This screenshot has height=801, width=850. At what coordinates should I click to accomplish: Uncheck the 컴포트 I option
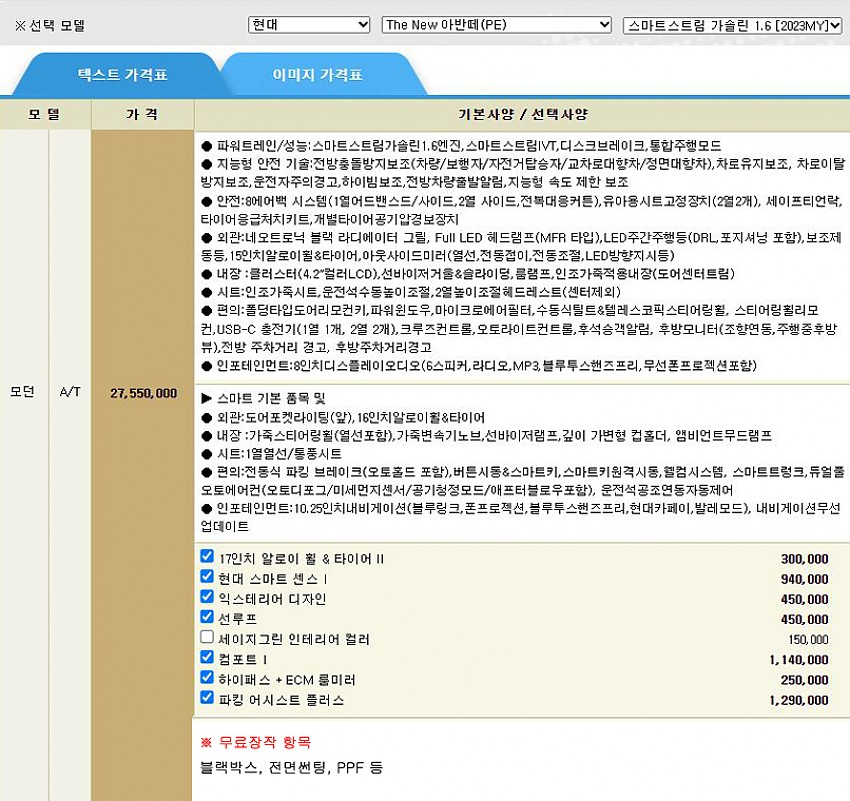click(x=207, y=657)
